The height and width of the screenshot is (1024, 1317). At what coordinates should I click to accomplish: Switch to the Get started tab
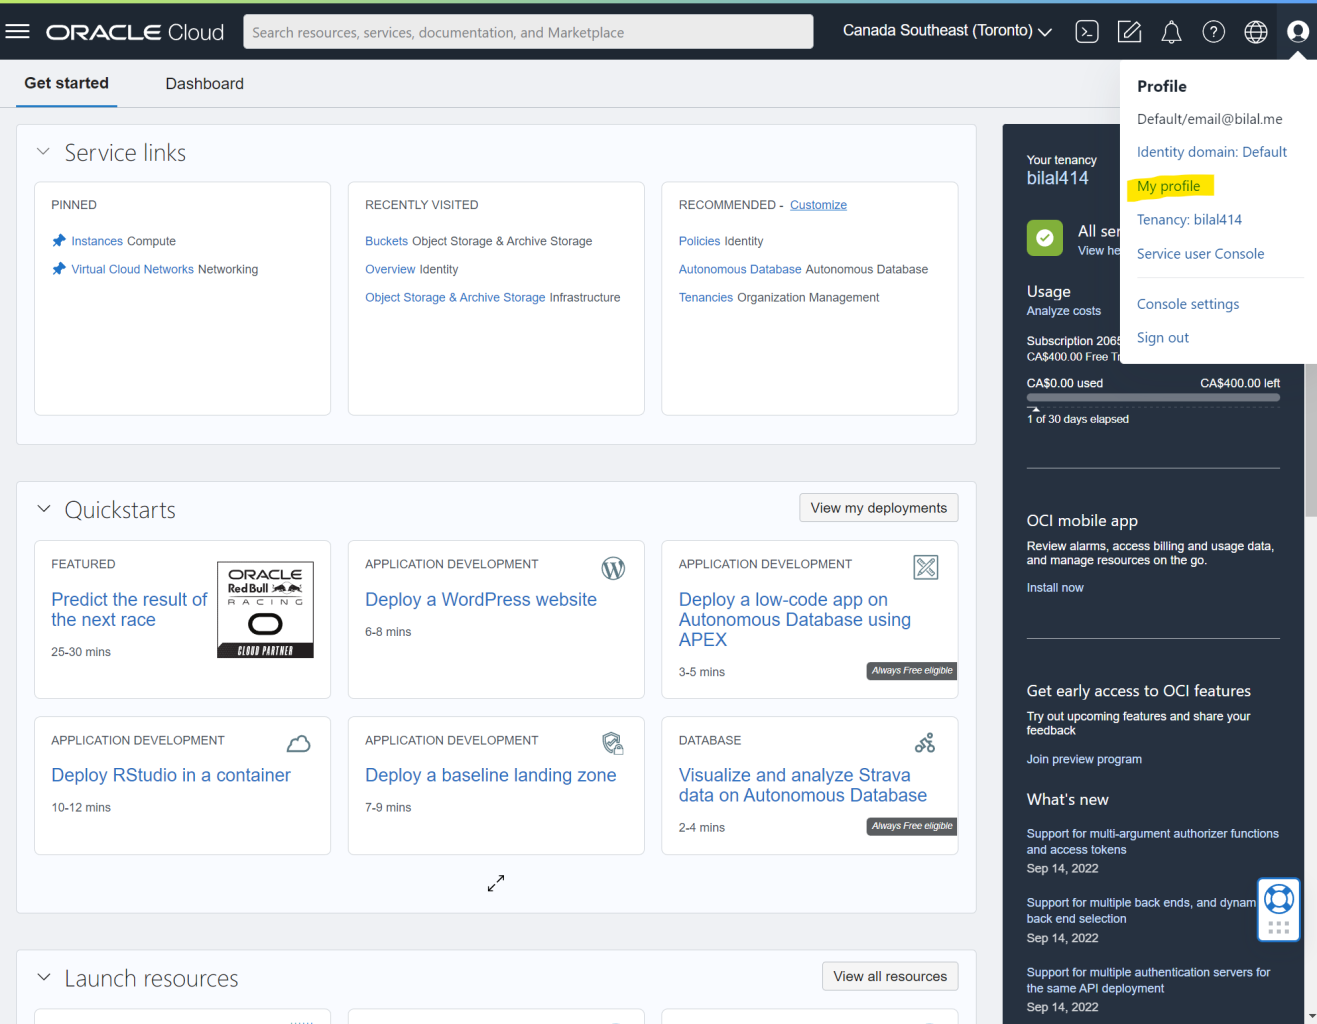[x=67, y=83]
